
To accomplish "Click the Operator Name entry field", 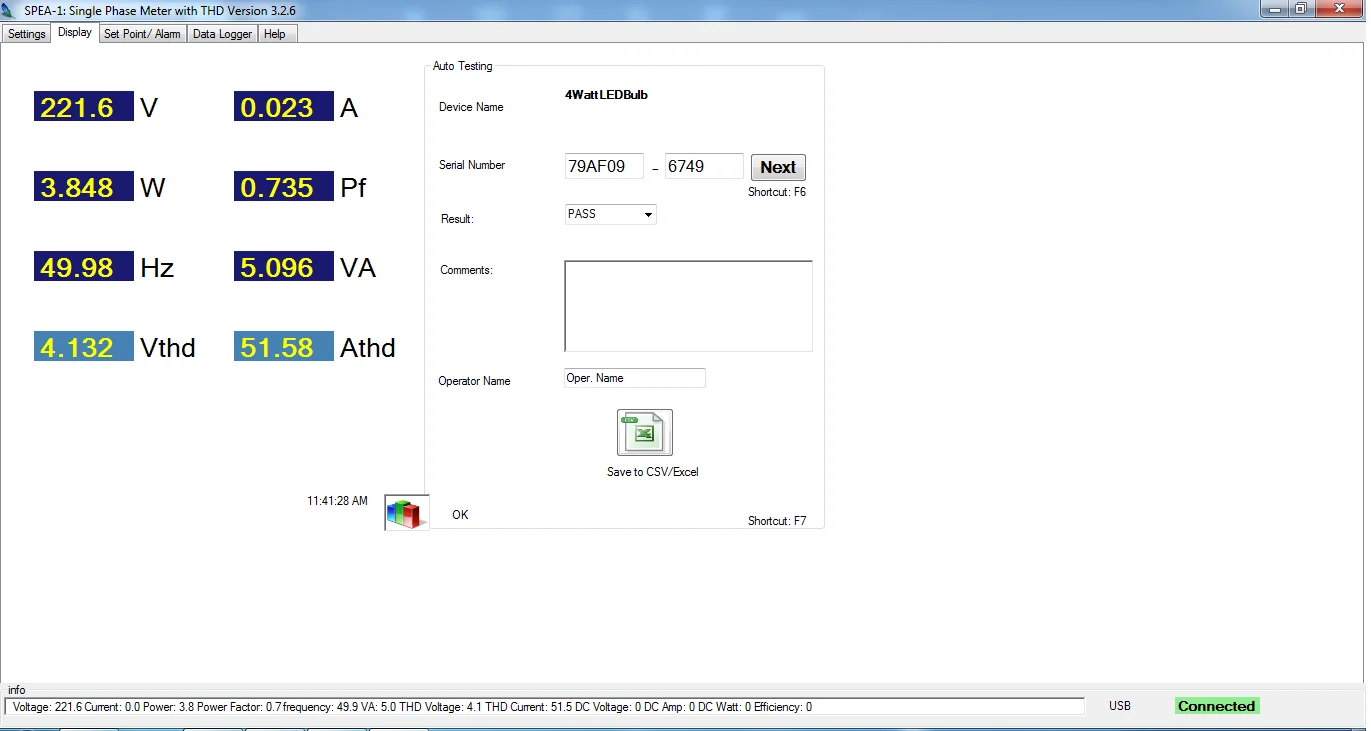I will click(634, 377).
